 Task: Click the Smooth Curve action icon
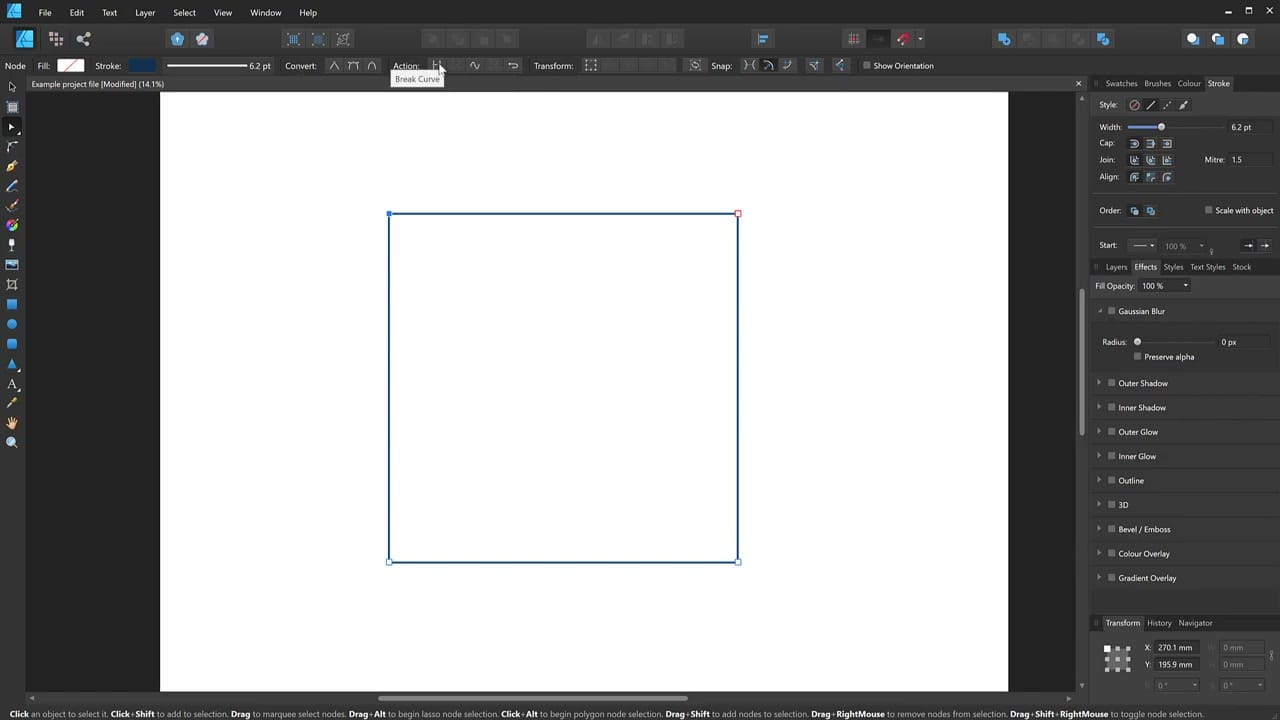coord(475,66)
